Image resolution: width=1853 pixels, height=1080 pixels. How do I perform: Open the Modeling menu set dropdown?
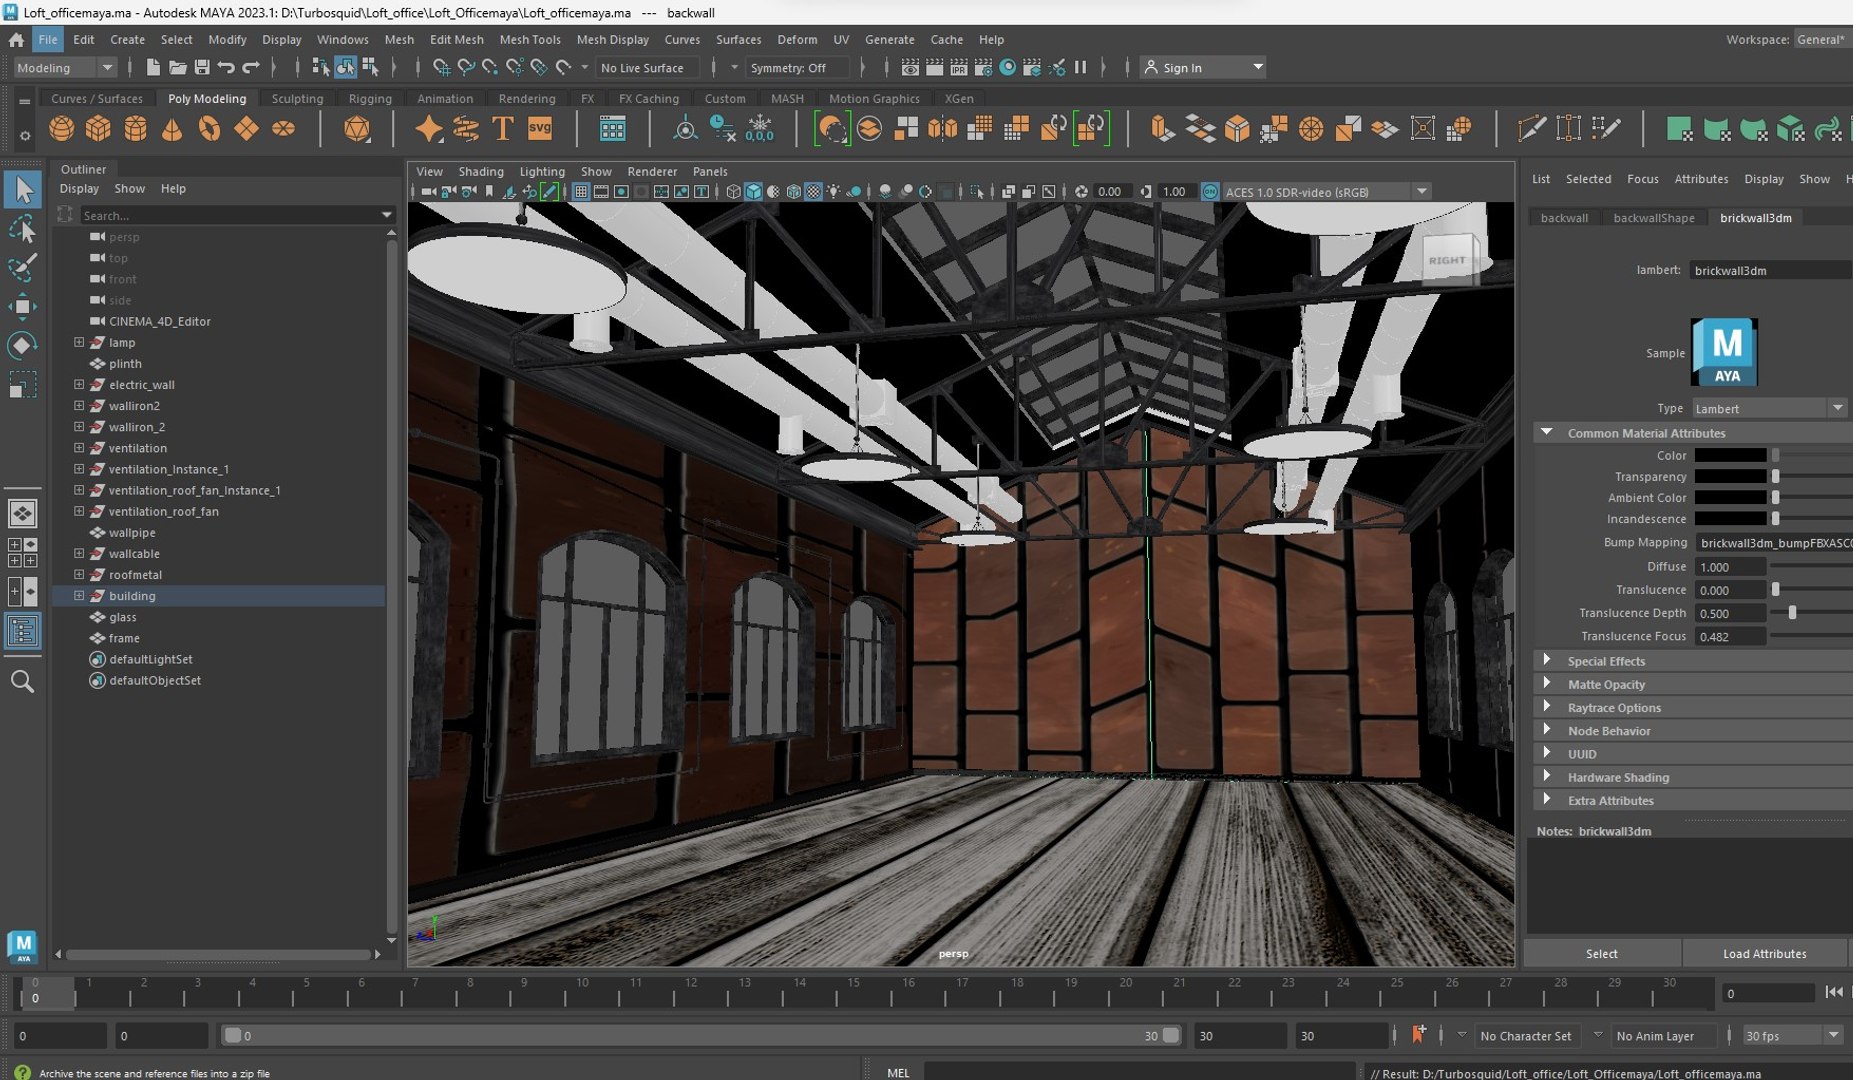[x=65, y=67]
